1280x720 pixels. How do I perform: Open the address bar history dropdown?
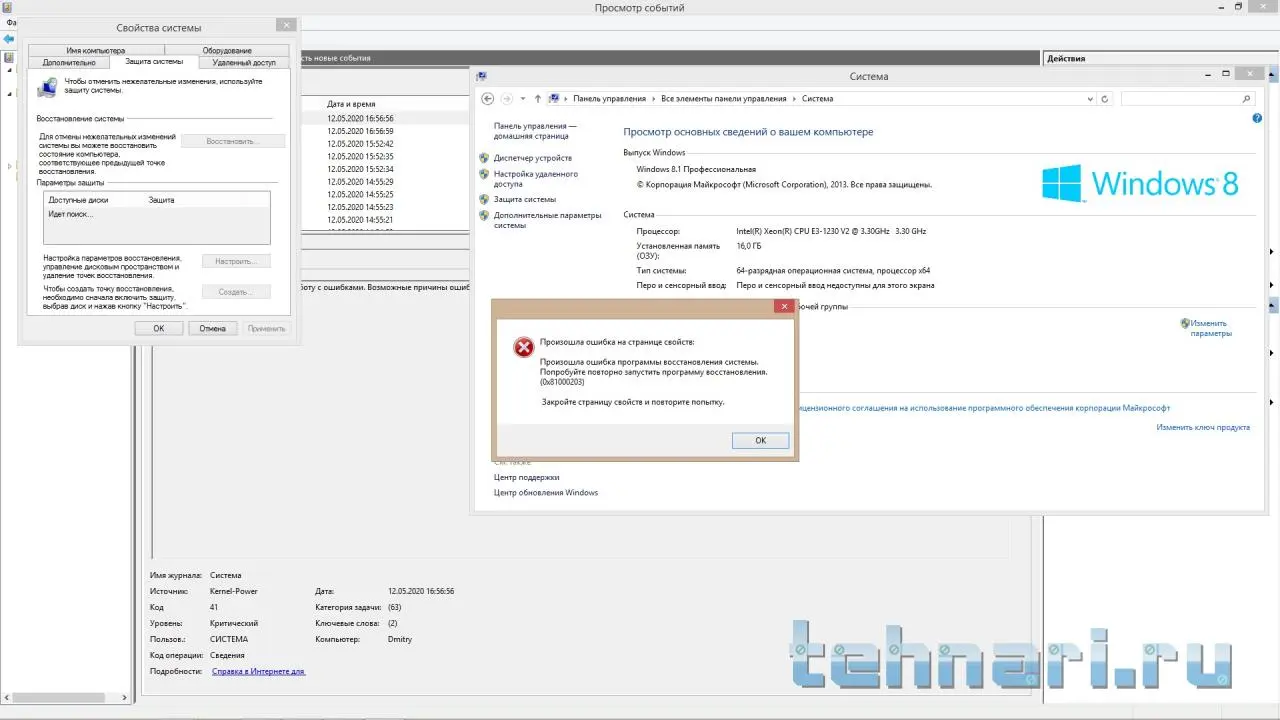coord(1090,99)
